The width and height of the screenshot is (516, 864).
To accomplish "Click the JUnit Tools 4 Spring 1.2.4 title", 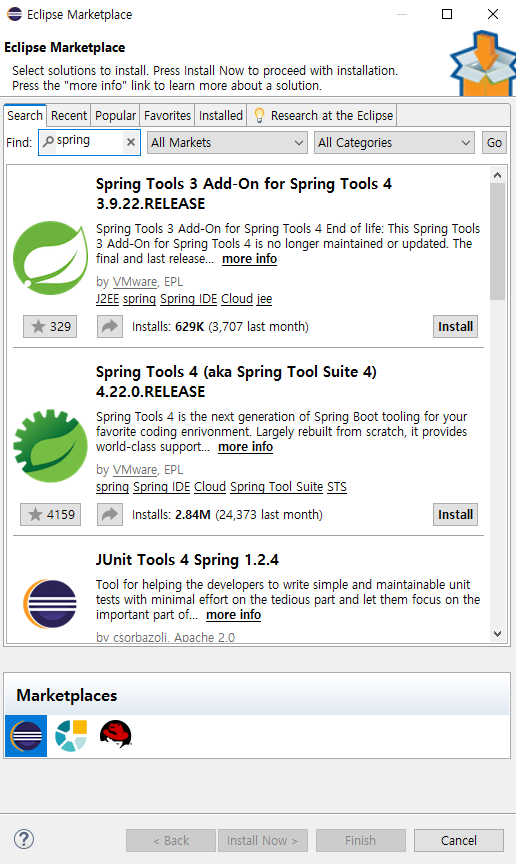I will 187,560.
